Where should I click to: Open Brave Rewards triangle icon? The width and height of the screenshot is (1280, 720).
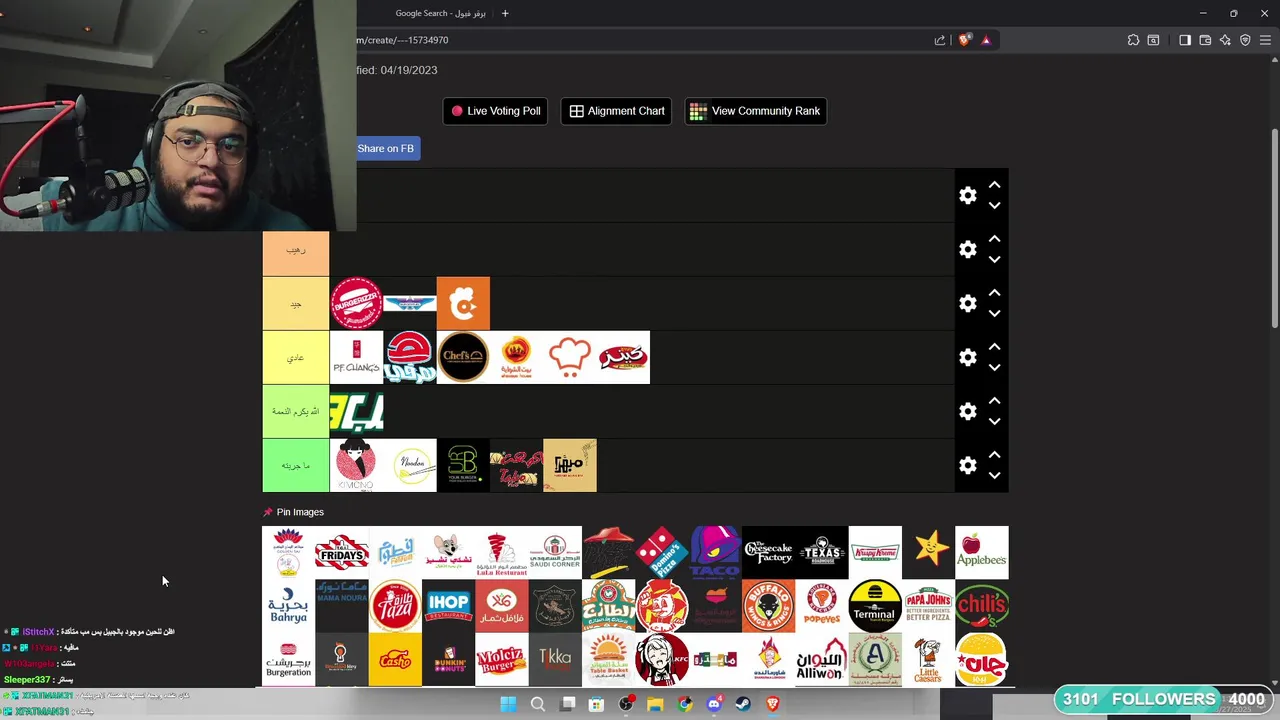coord(986,40)
